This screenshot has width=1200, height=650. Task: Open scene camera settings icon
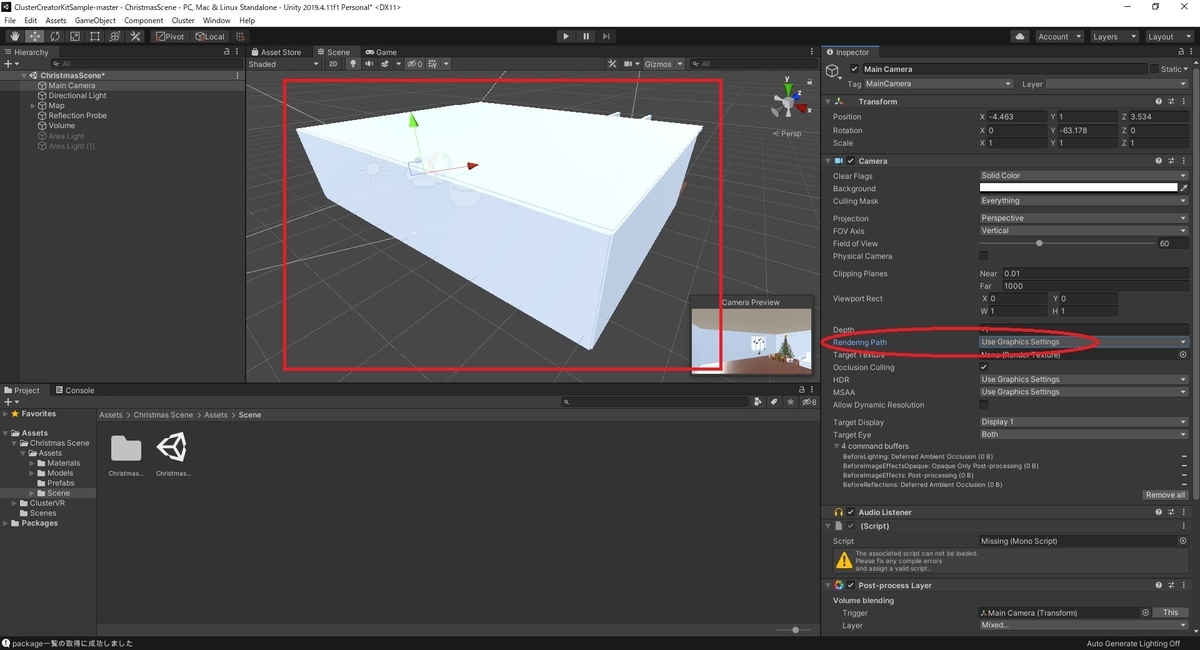pyautogui.click(x=629, y=64)
